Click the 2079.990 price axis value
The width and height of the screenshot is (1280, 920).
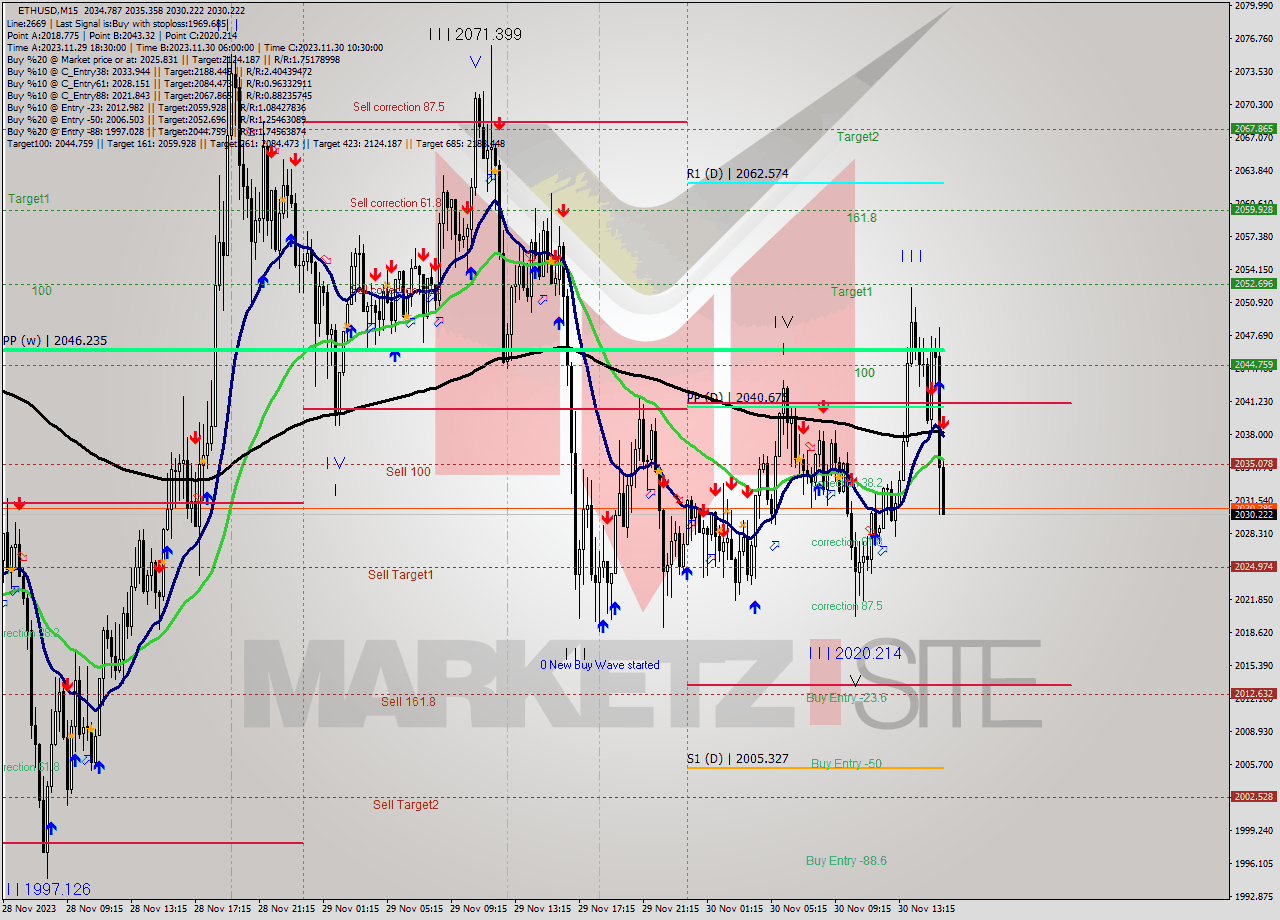pyautogui.click(x=1253, y=6)
